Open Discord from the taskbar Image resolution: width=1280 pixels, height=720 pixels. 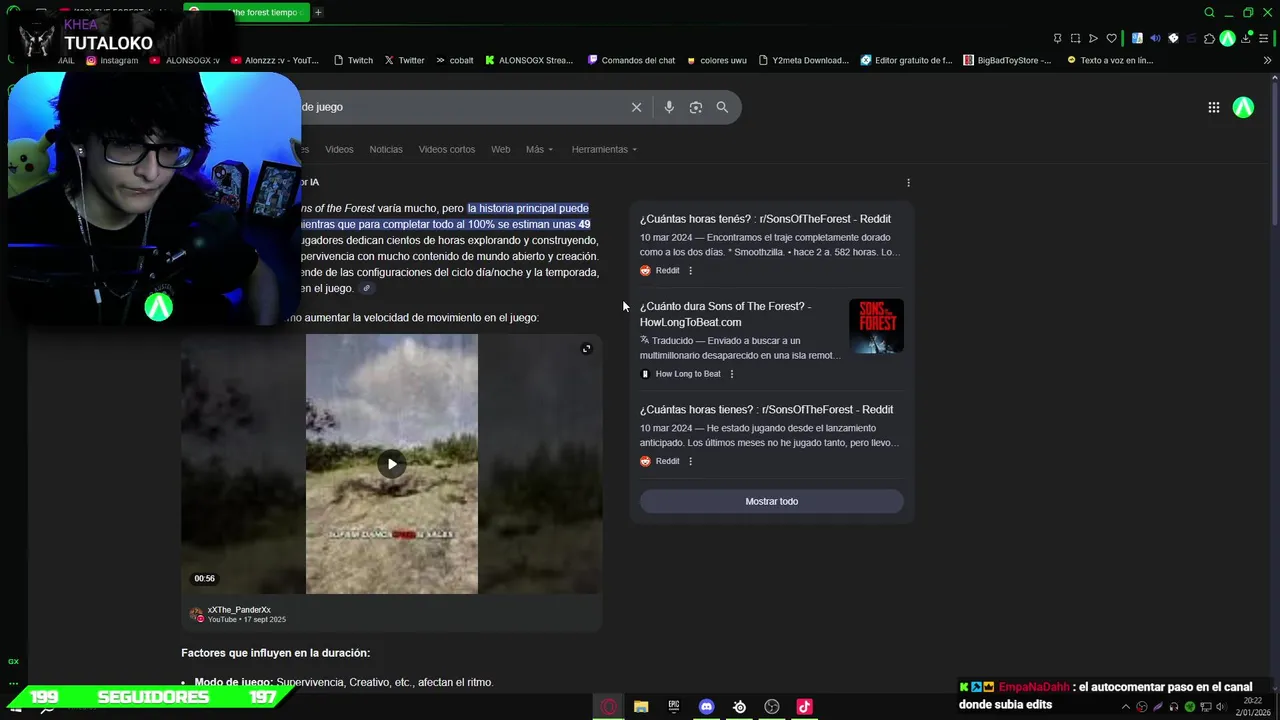click(x=707, y=707)
